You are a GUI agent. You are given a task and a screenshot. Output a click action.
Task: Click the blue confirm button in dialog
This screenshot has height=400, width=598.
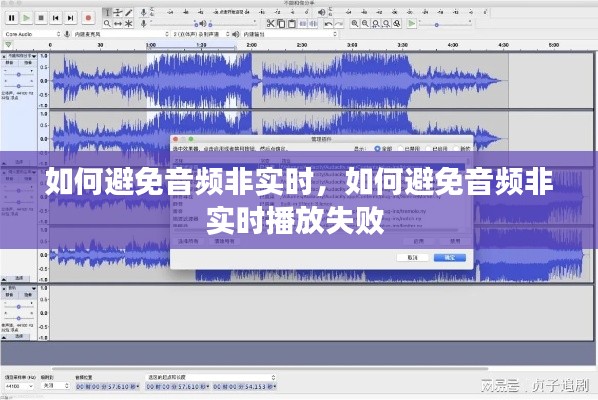click(450, 258)
